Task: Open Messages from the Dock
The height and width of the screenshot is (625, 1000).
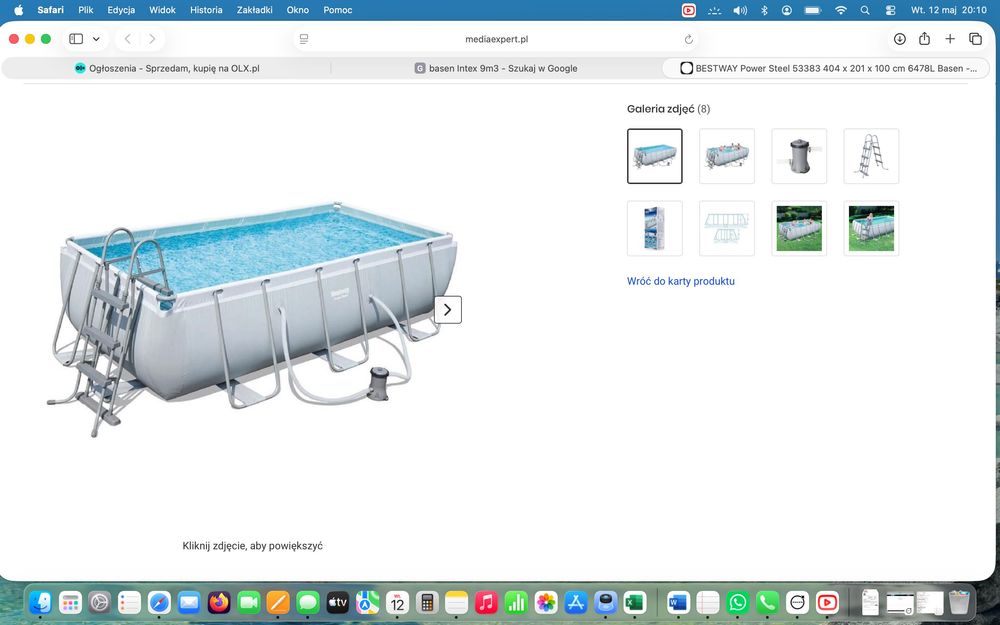Action: click(308, 602)
